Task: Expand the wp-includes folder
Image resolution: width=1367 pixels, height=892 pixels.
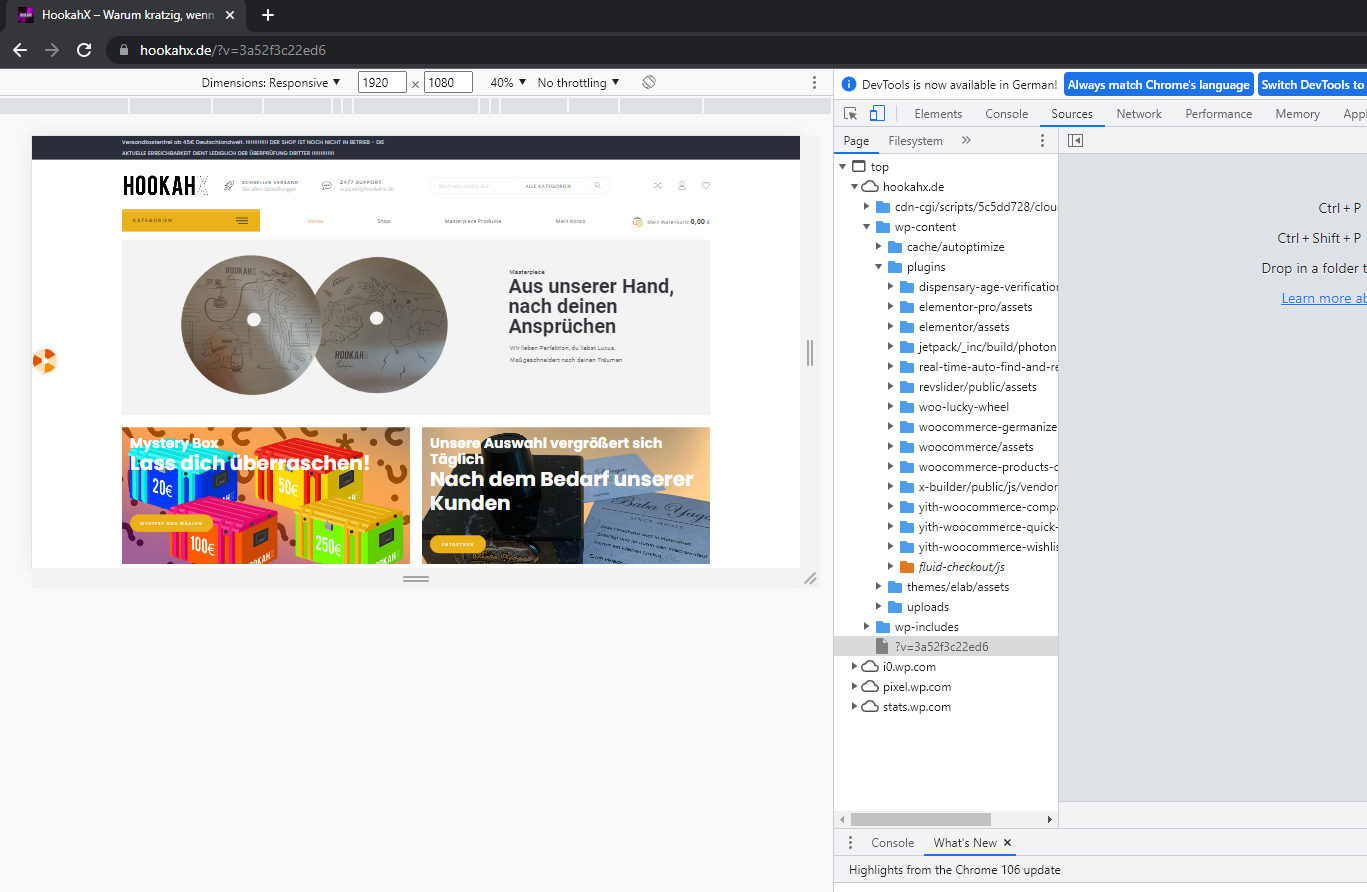Action: pyautogui.click(x=867, y=627)
